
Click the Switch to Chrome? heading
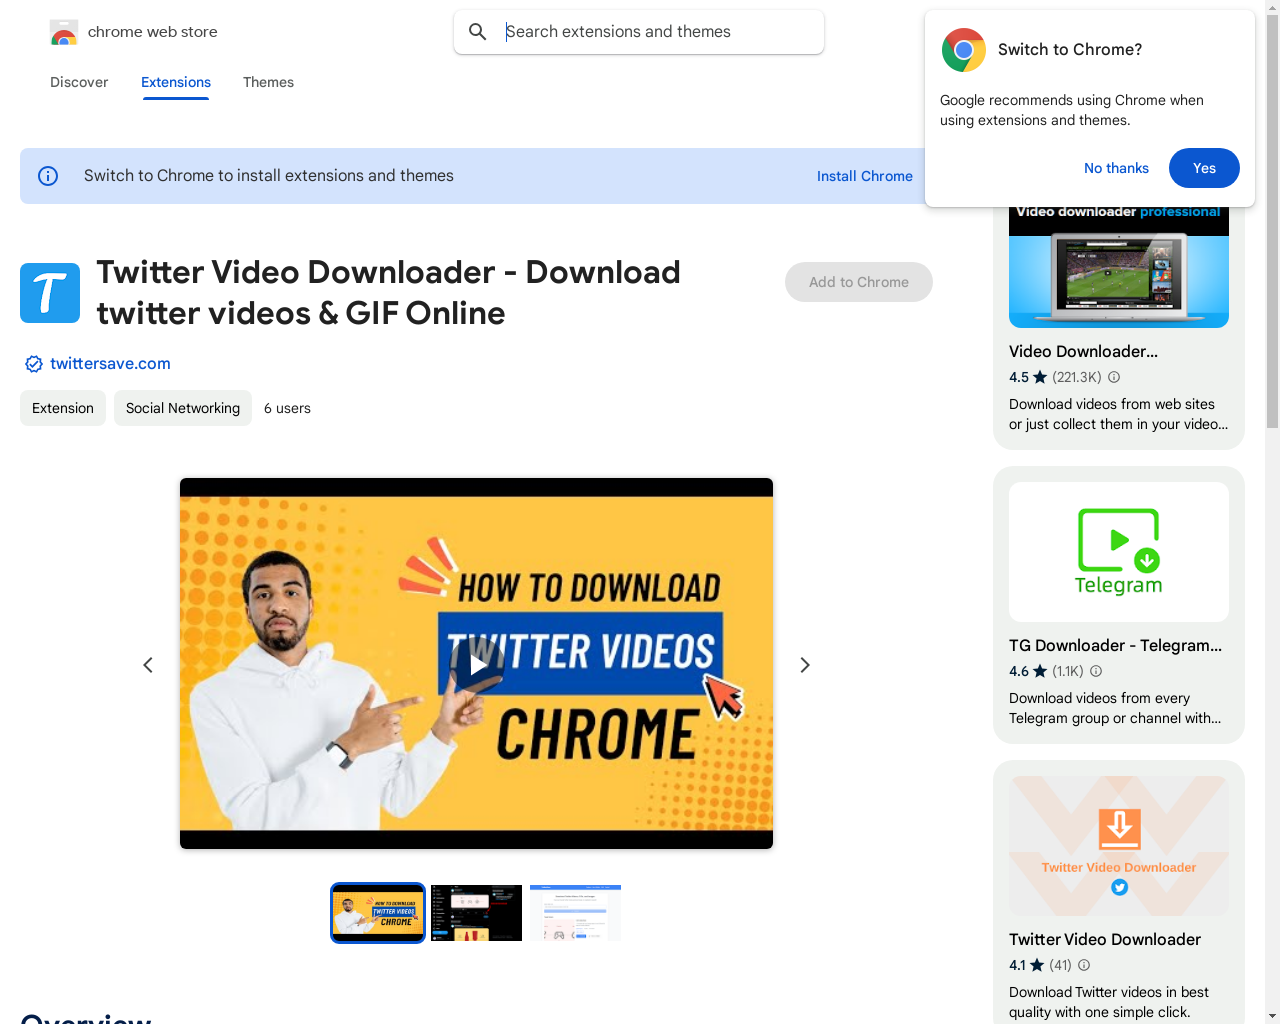pos(1070,50)
